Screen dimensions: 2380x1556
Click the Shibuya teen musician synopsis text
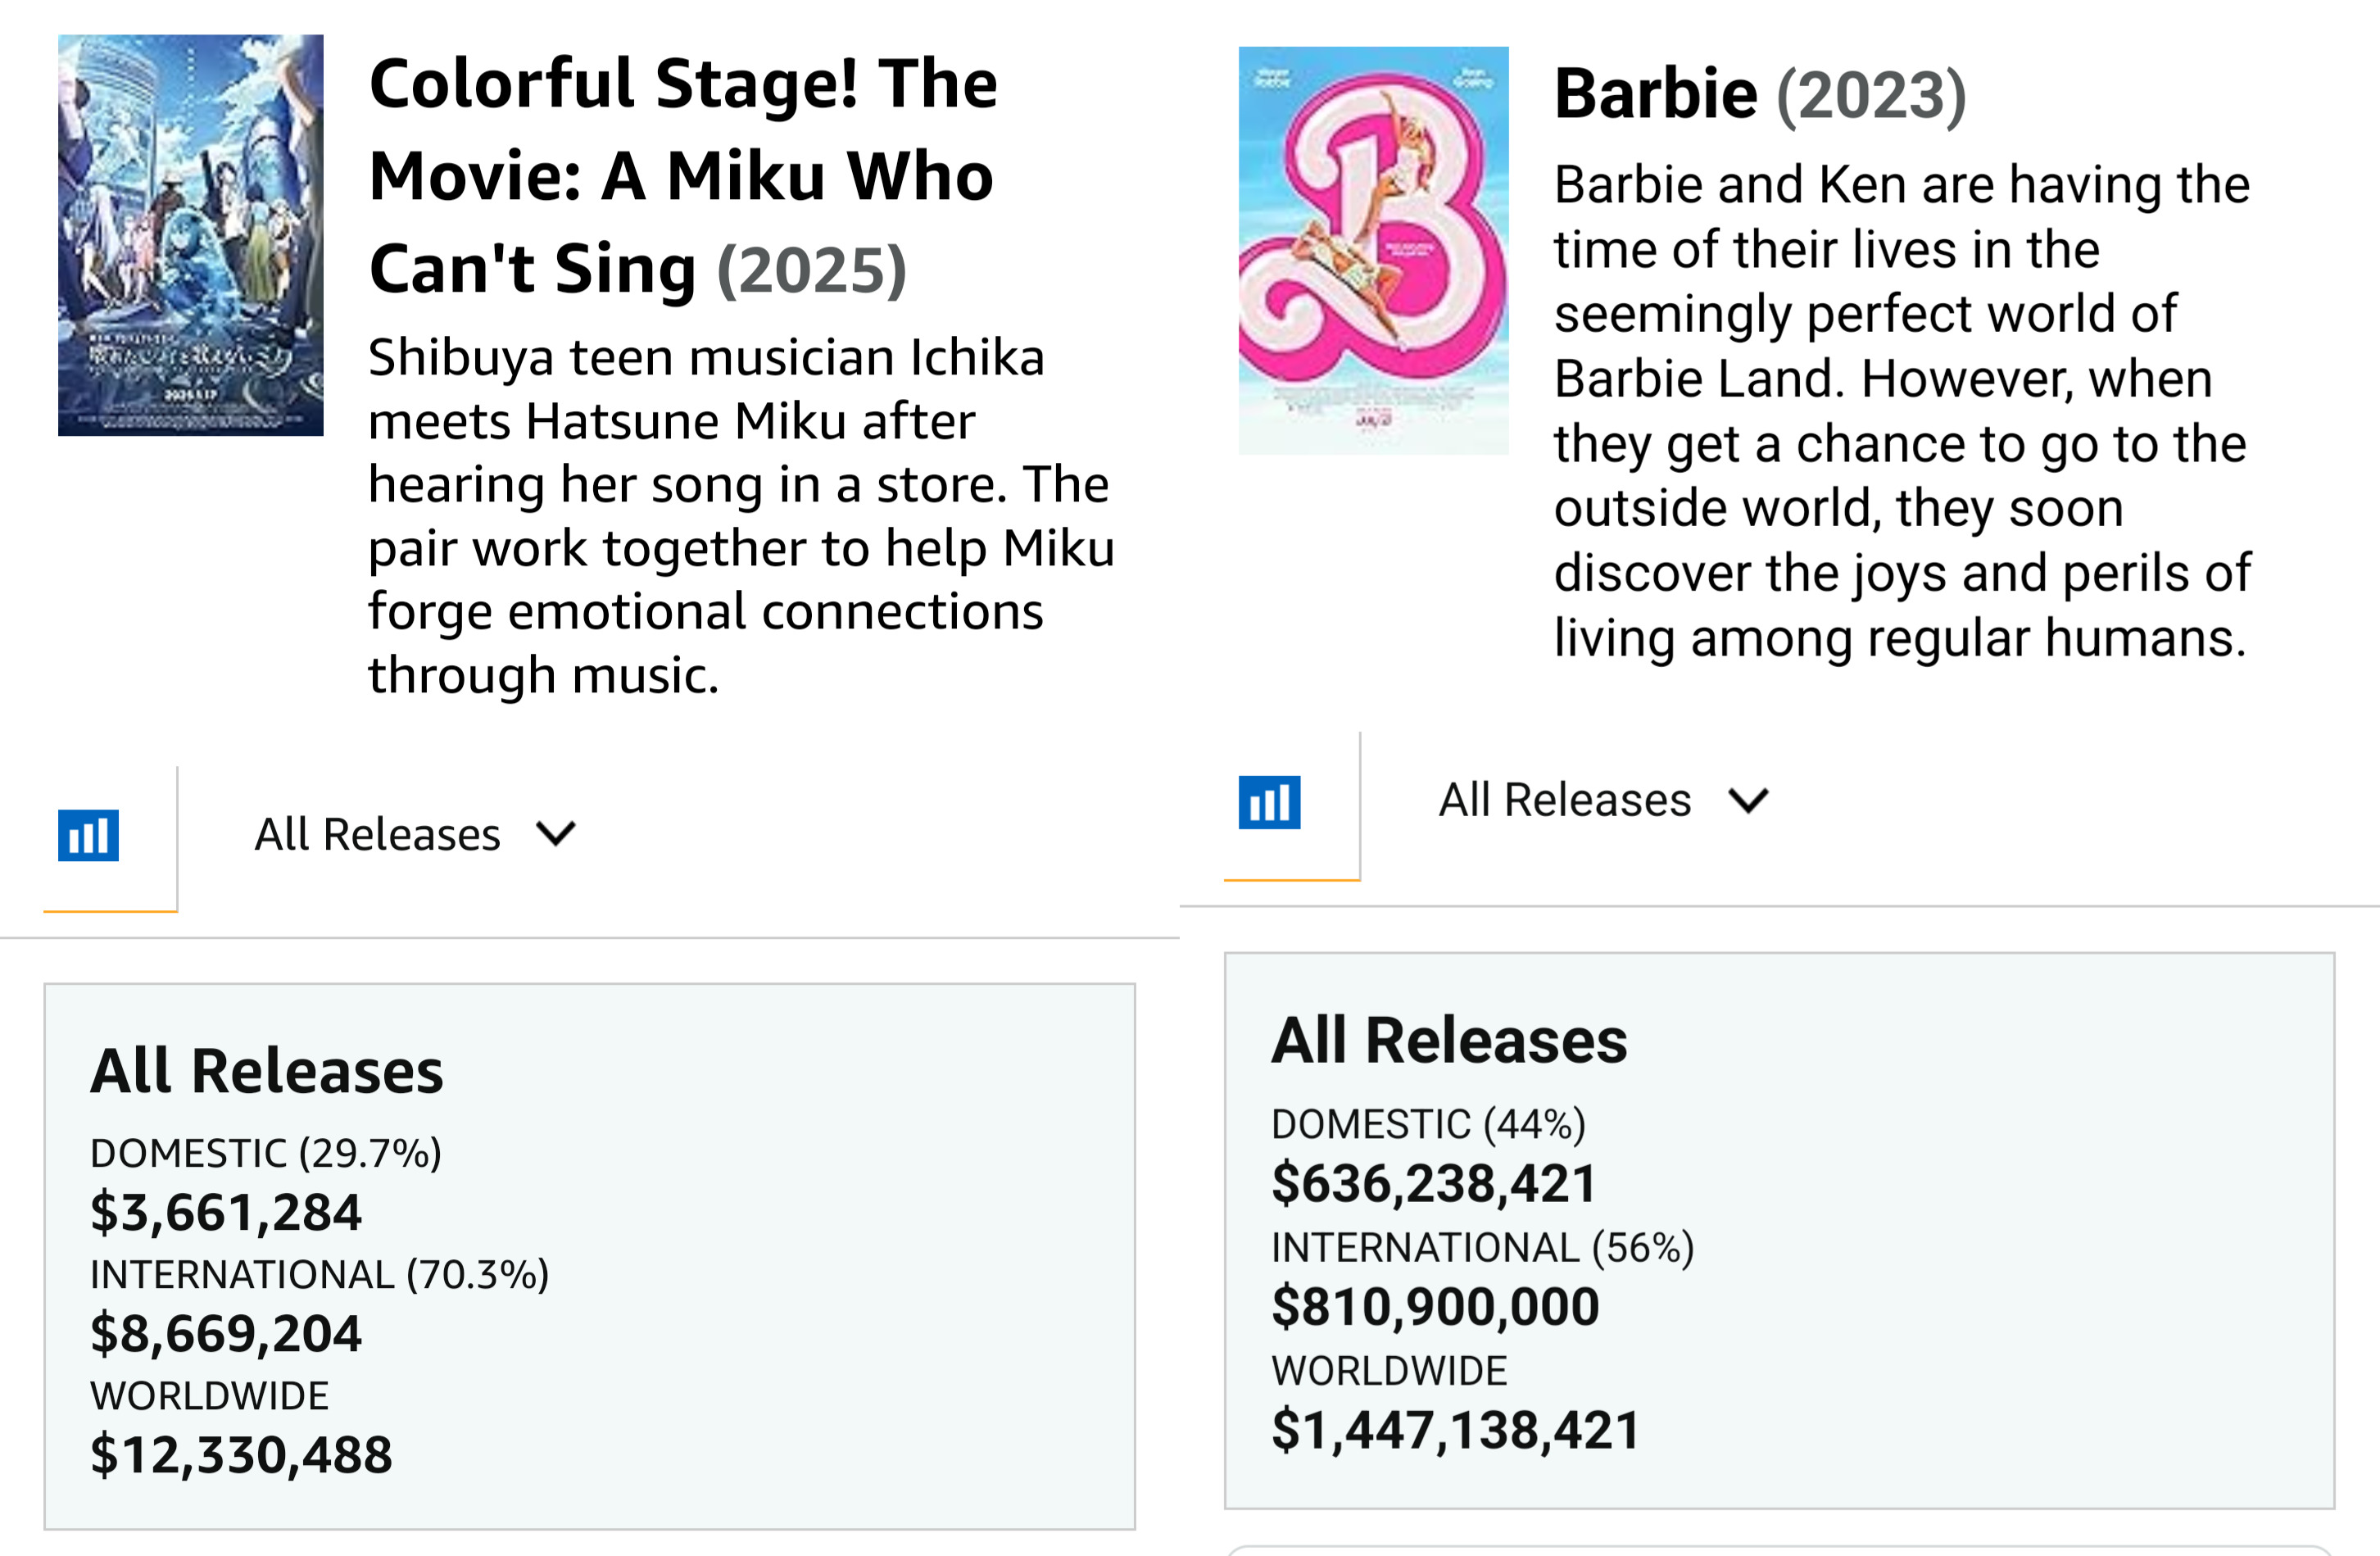coord(740,515)
